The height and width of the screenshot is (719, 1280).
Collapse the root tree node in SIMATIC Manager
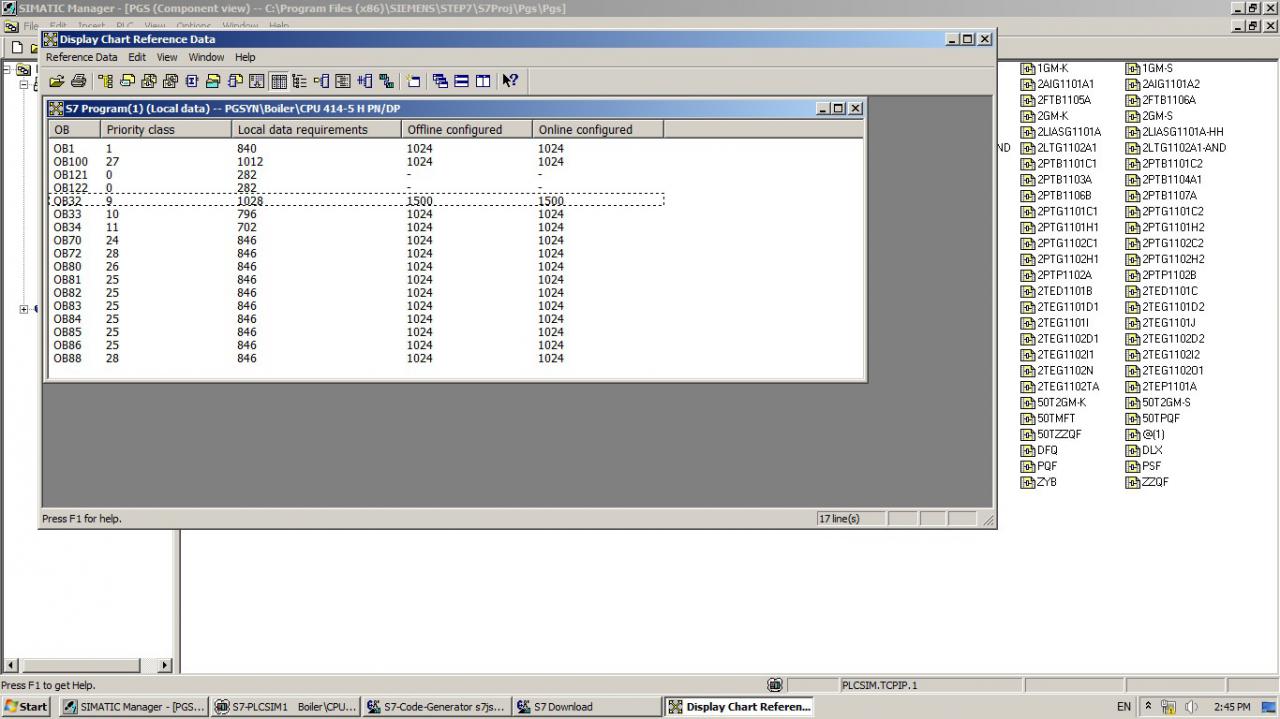[x=8, y=70]
